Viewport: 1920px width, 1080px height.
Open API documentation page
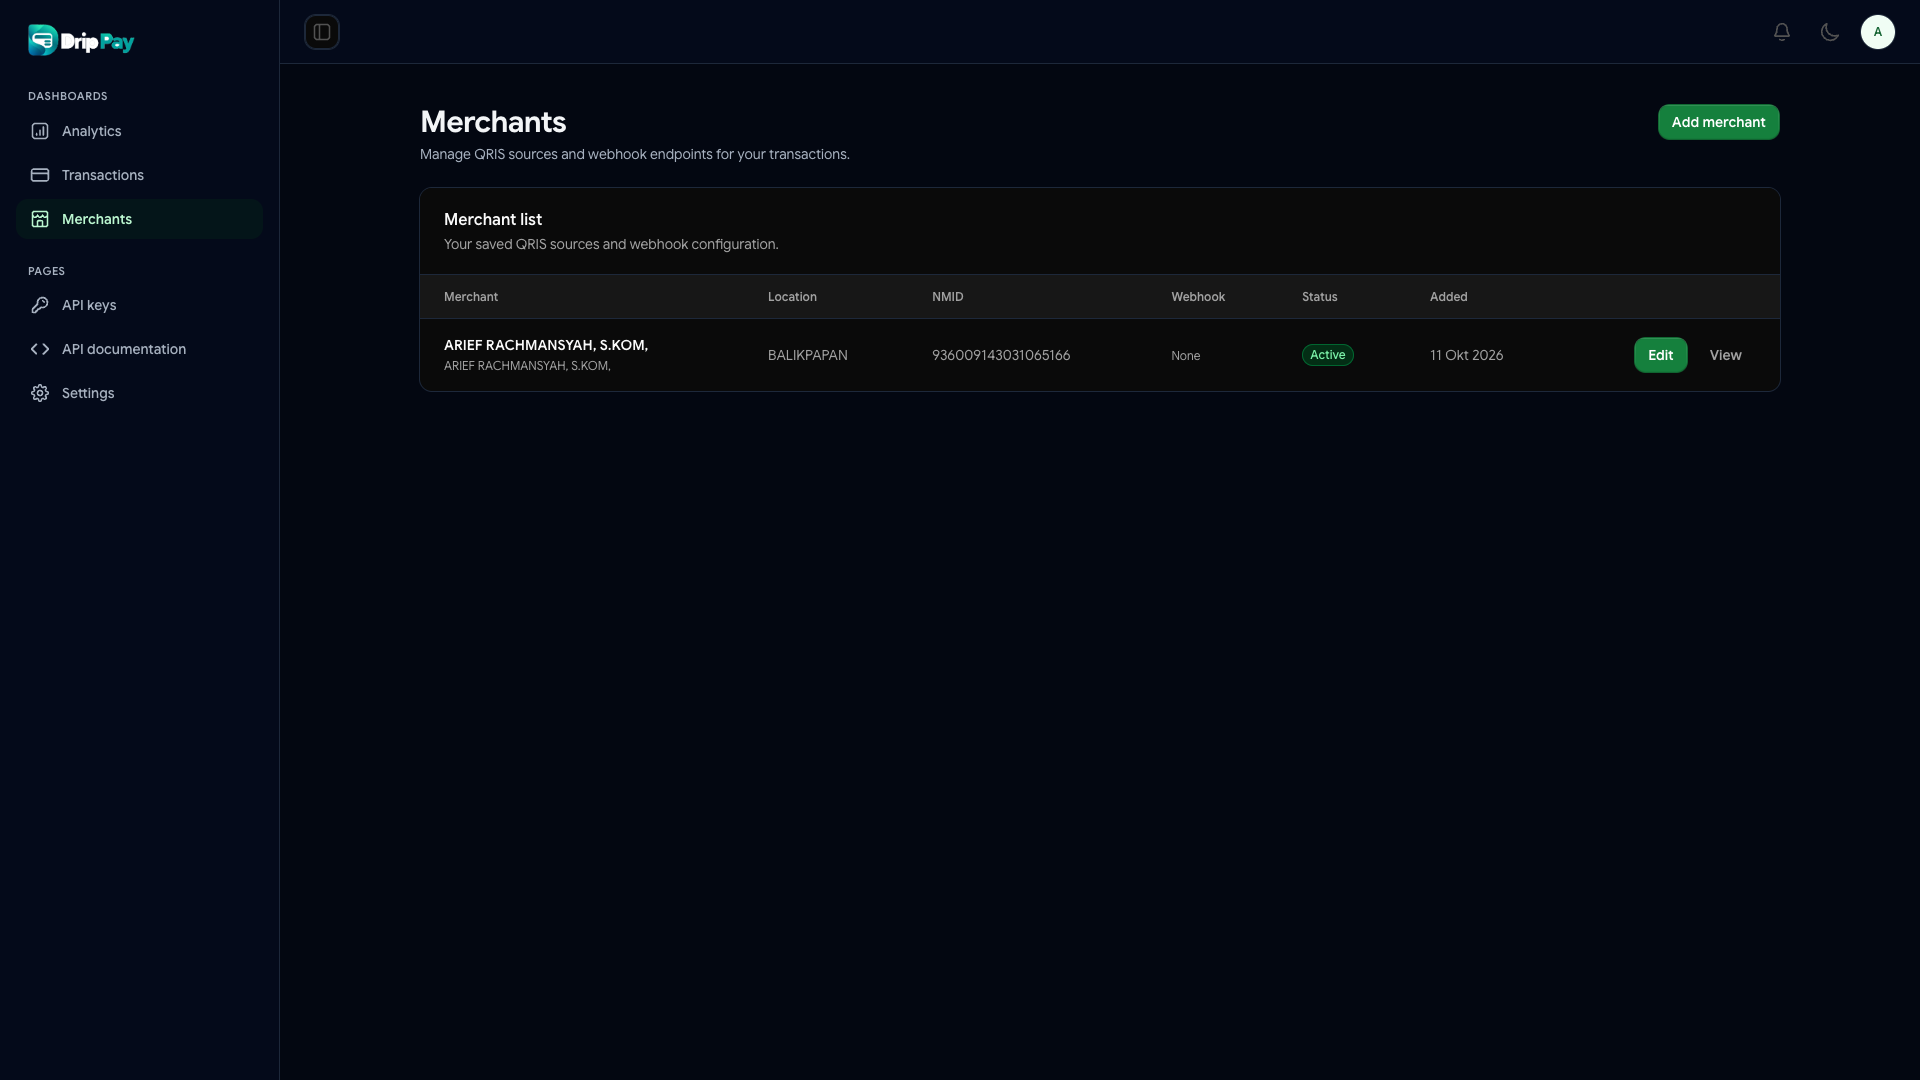(x=139, y=349)
